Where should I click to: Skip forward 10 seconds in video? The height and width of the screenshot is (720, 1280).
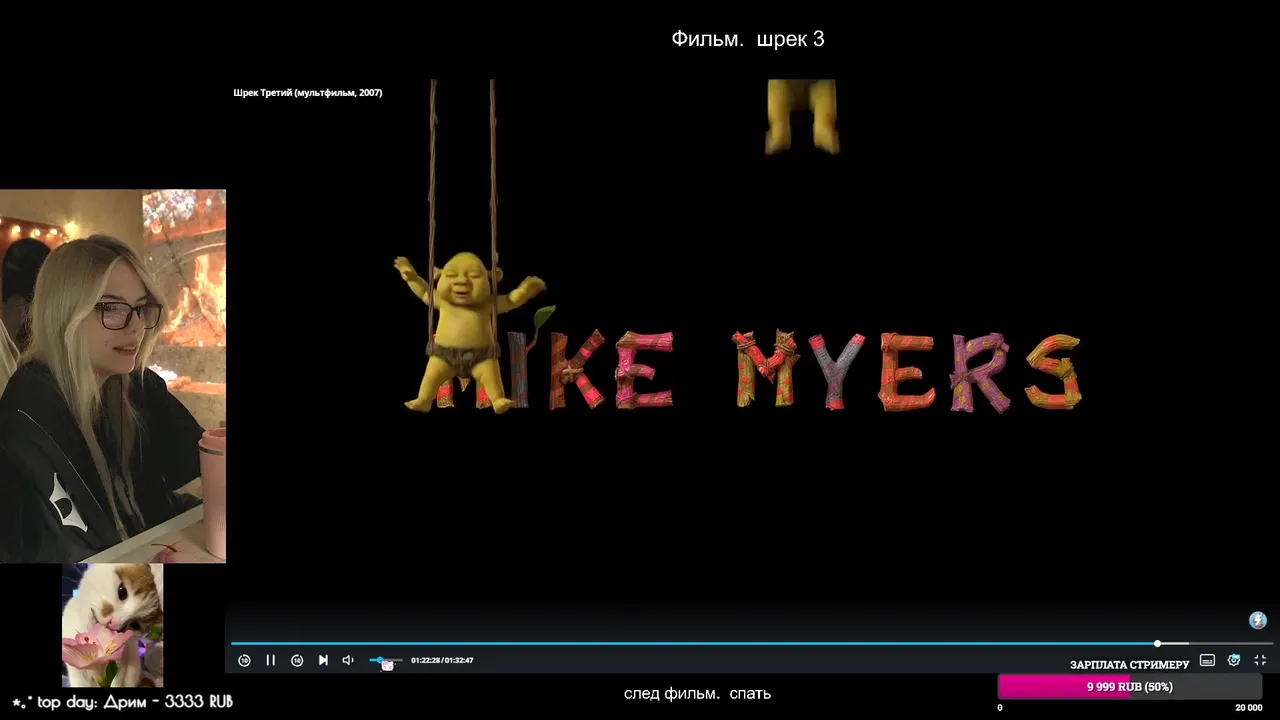click(297, 660)
